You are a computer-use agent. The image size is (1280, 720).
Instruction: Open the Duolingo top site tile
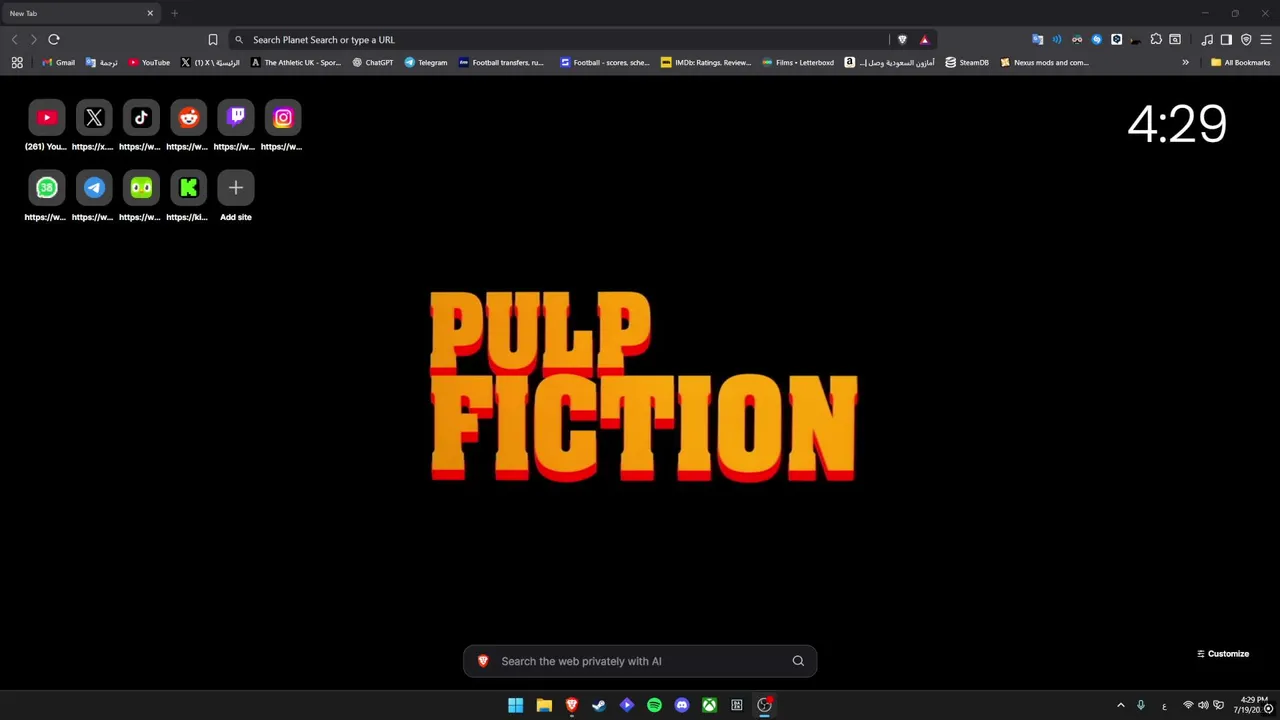[141, 188]
